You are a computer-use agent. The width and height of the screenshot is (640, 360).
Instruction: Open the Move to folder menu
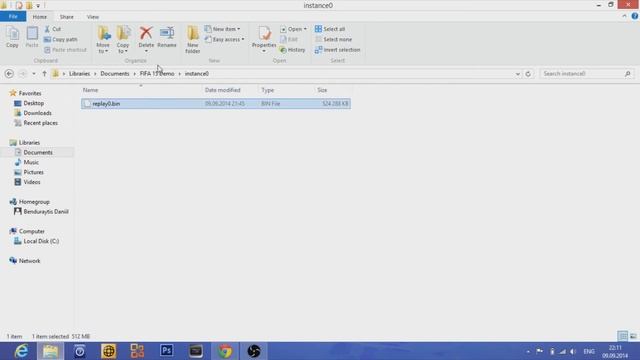click(103, 40)
